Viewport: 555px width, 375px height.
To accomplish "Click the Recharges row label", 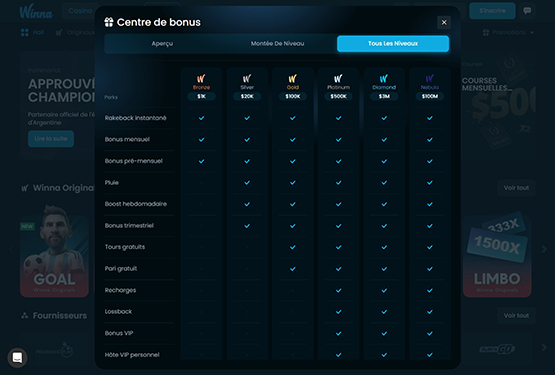I will pyautogui.click(x=120, y=290).
